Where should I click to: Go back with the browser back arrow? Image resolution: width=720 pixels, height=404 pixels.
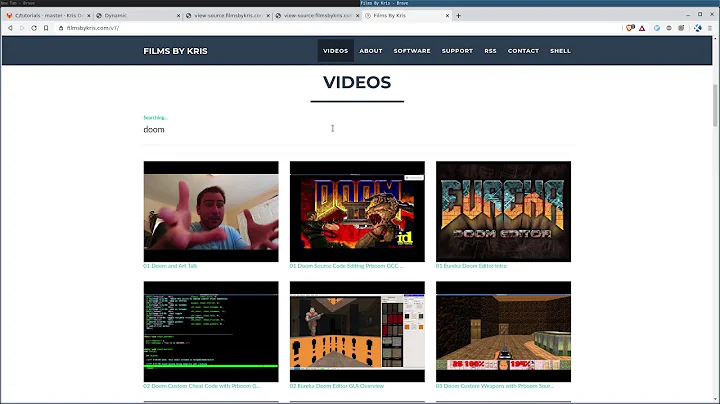point(10,28)
